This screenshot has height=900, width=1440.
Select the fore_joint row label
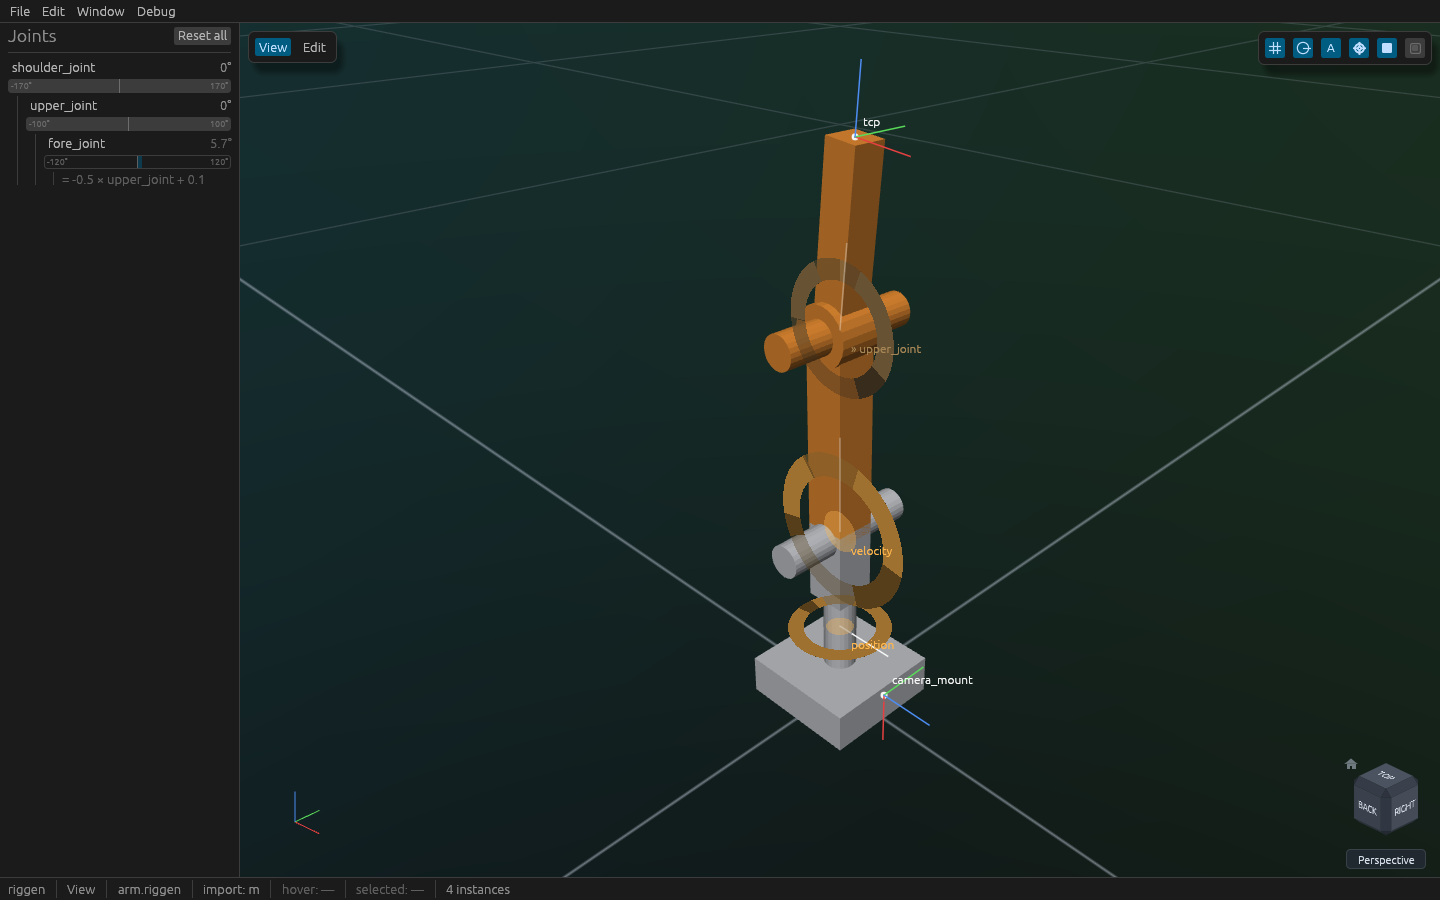click(x=77, y=144)
